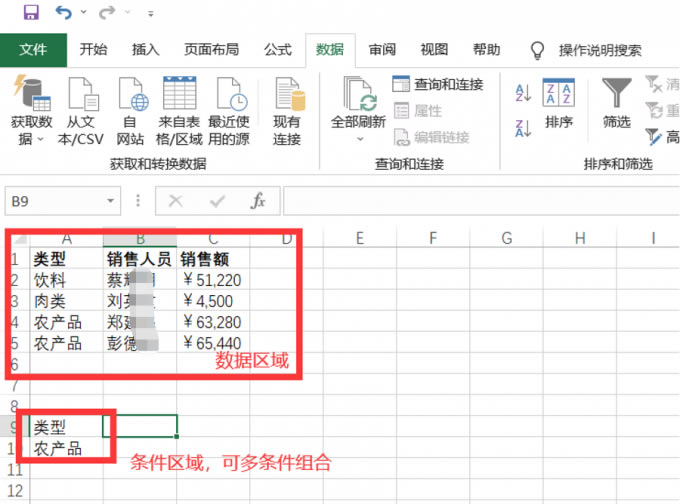Expand the 全部刷新 dropdown chevron
This screenshot has width=680, height=504.
[x=360, y=139]
